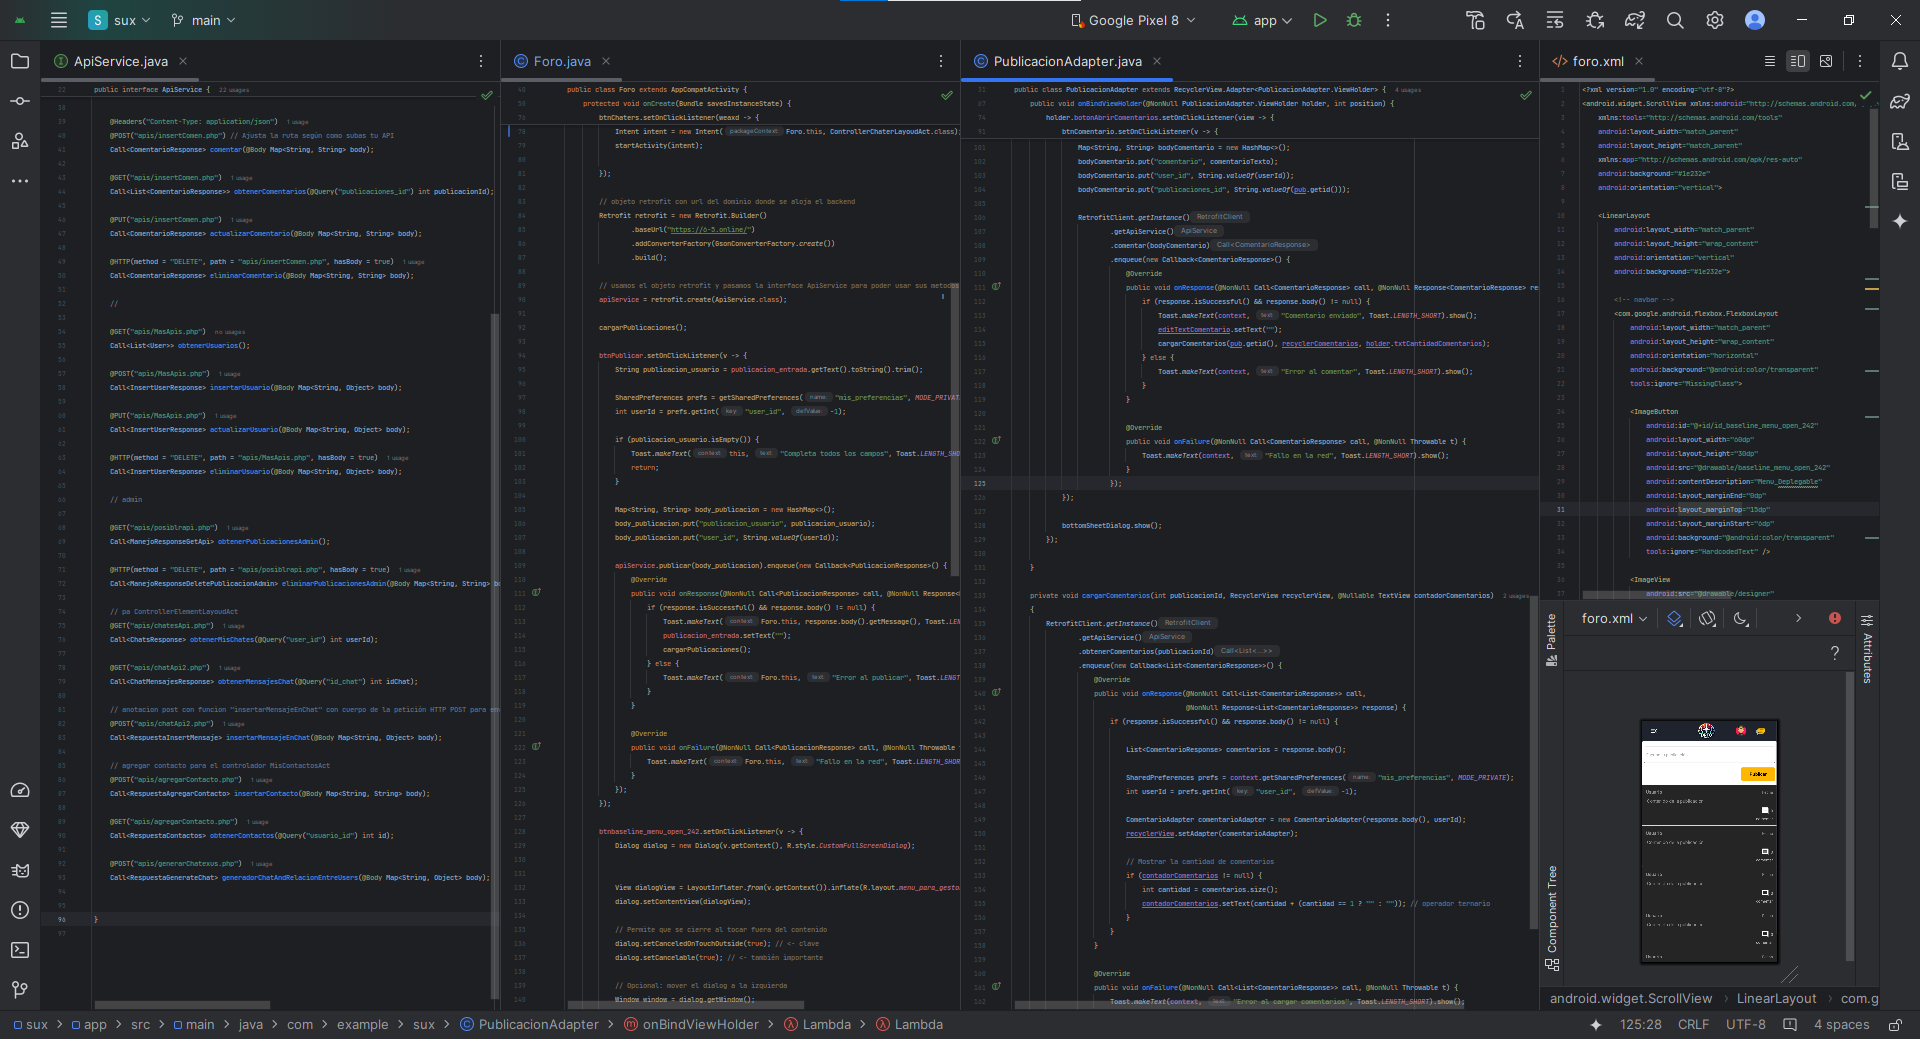1920x1039 pixels.
Task: Sync project with Gradle files
Action: [x=1635, y=20]
